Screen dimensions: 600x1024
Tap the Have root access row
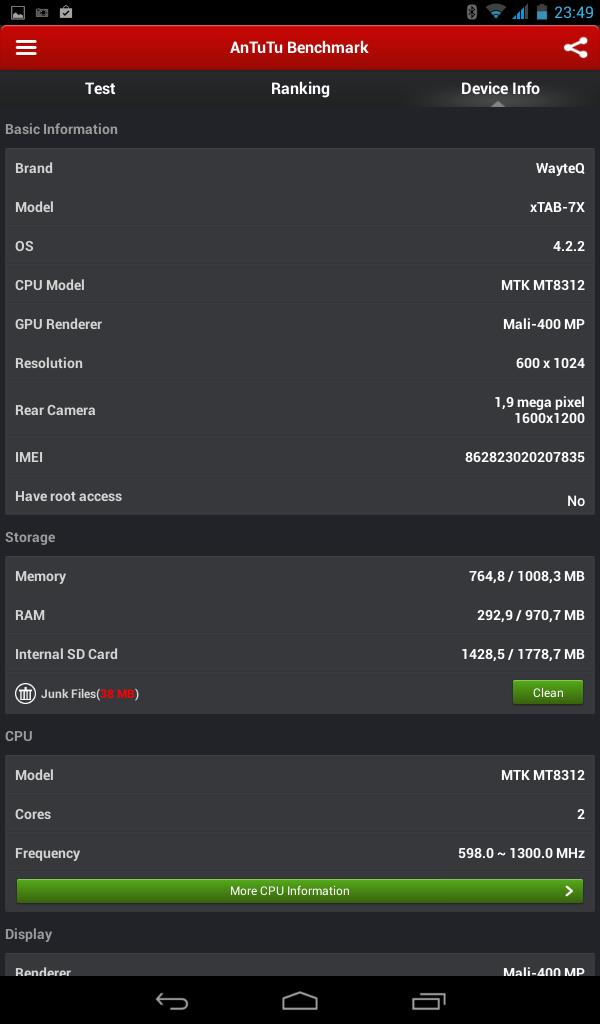click(x=299, y=496)
